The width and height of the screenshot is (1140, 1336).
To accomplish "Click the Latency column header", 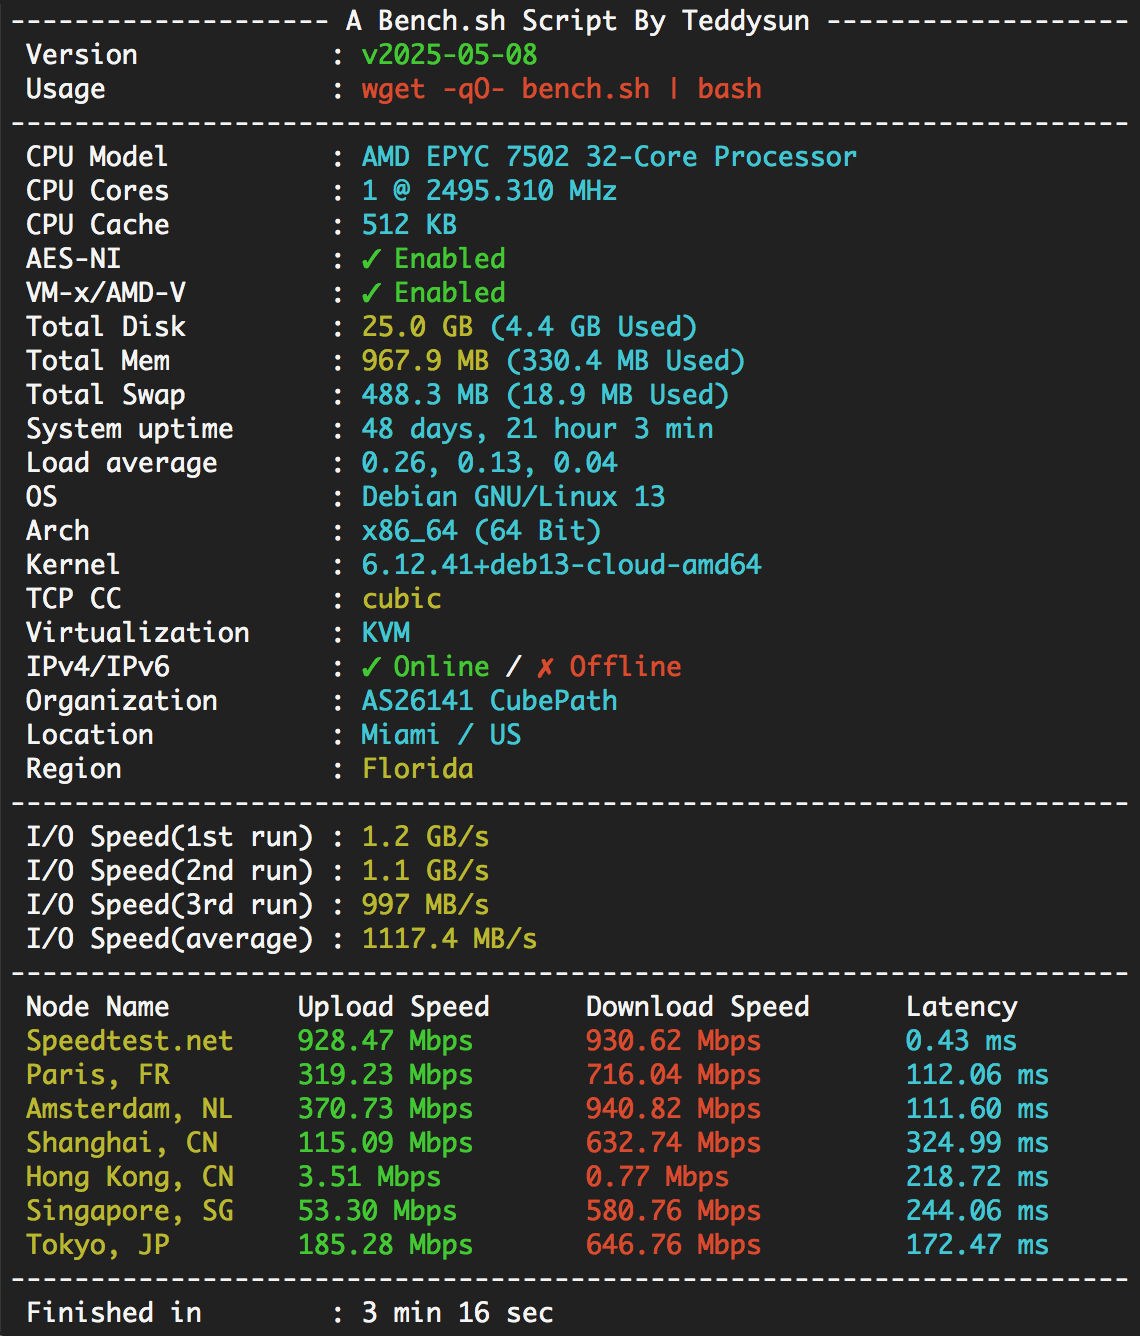I will pyautogui.click(x=961, y=1007).
